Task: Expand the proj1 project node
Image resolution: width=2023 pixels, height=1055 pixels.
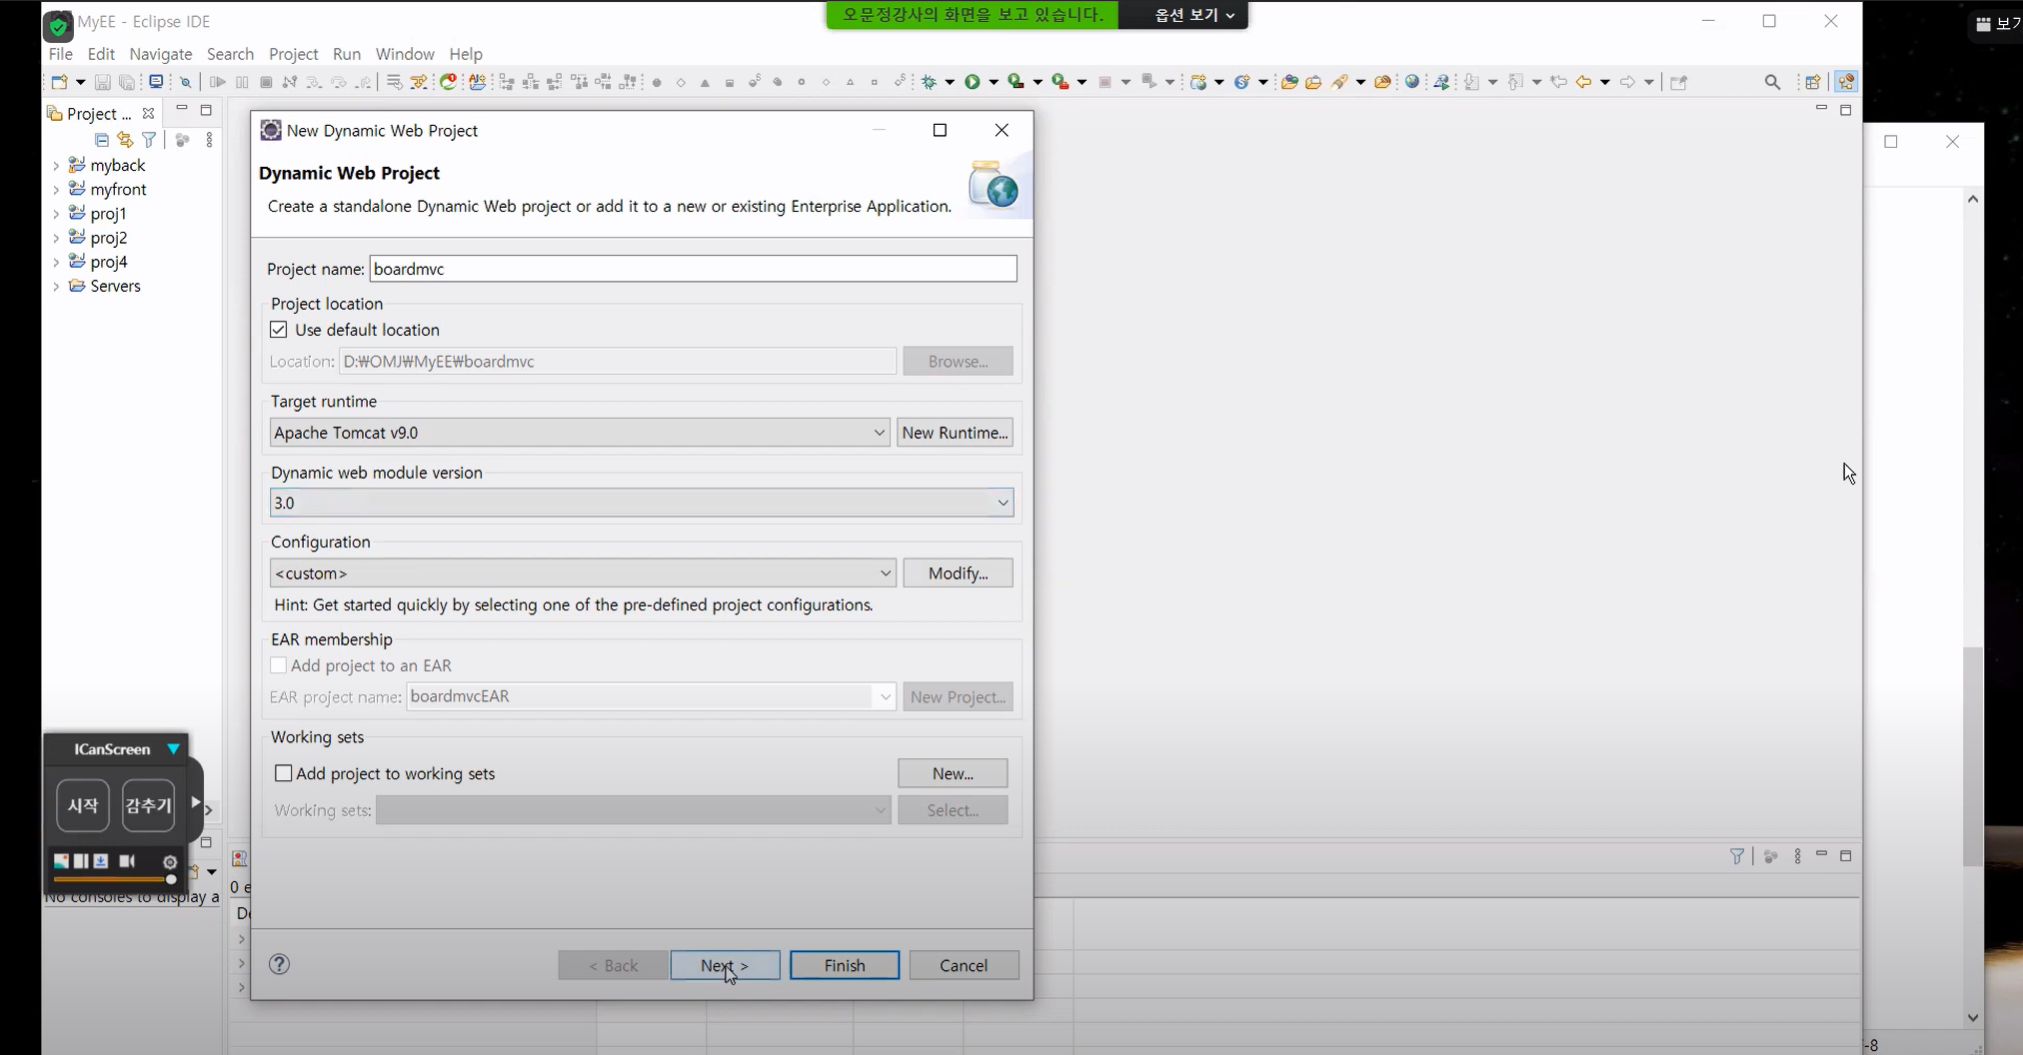Action: (56, 214)
